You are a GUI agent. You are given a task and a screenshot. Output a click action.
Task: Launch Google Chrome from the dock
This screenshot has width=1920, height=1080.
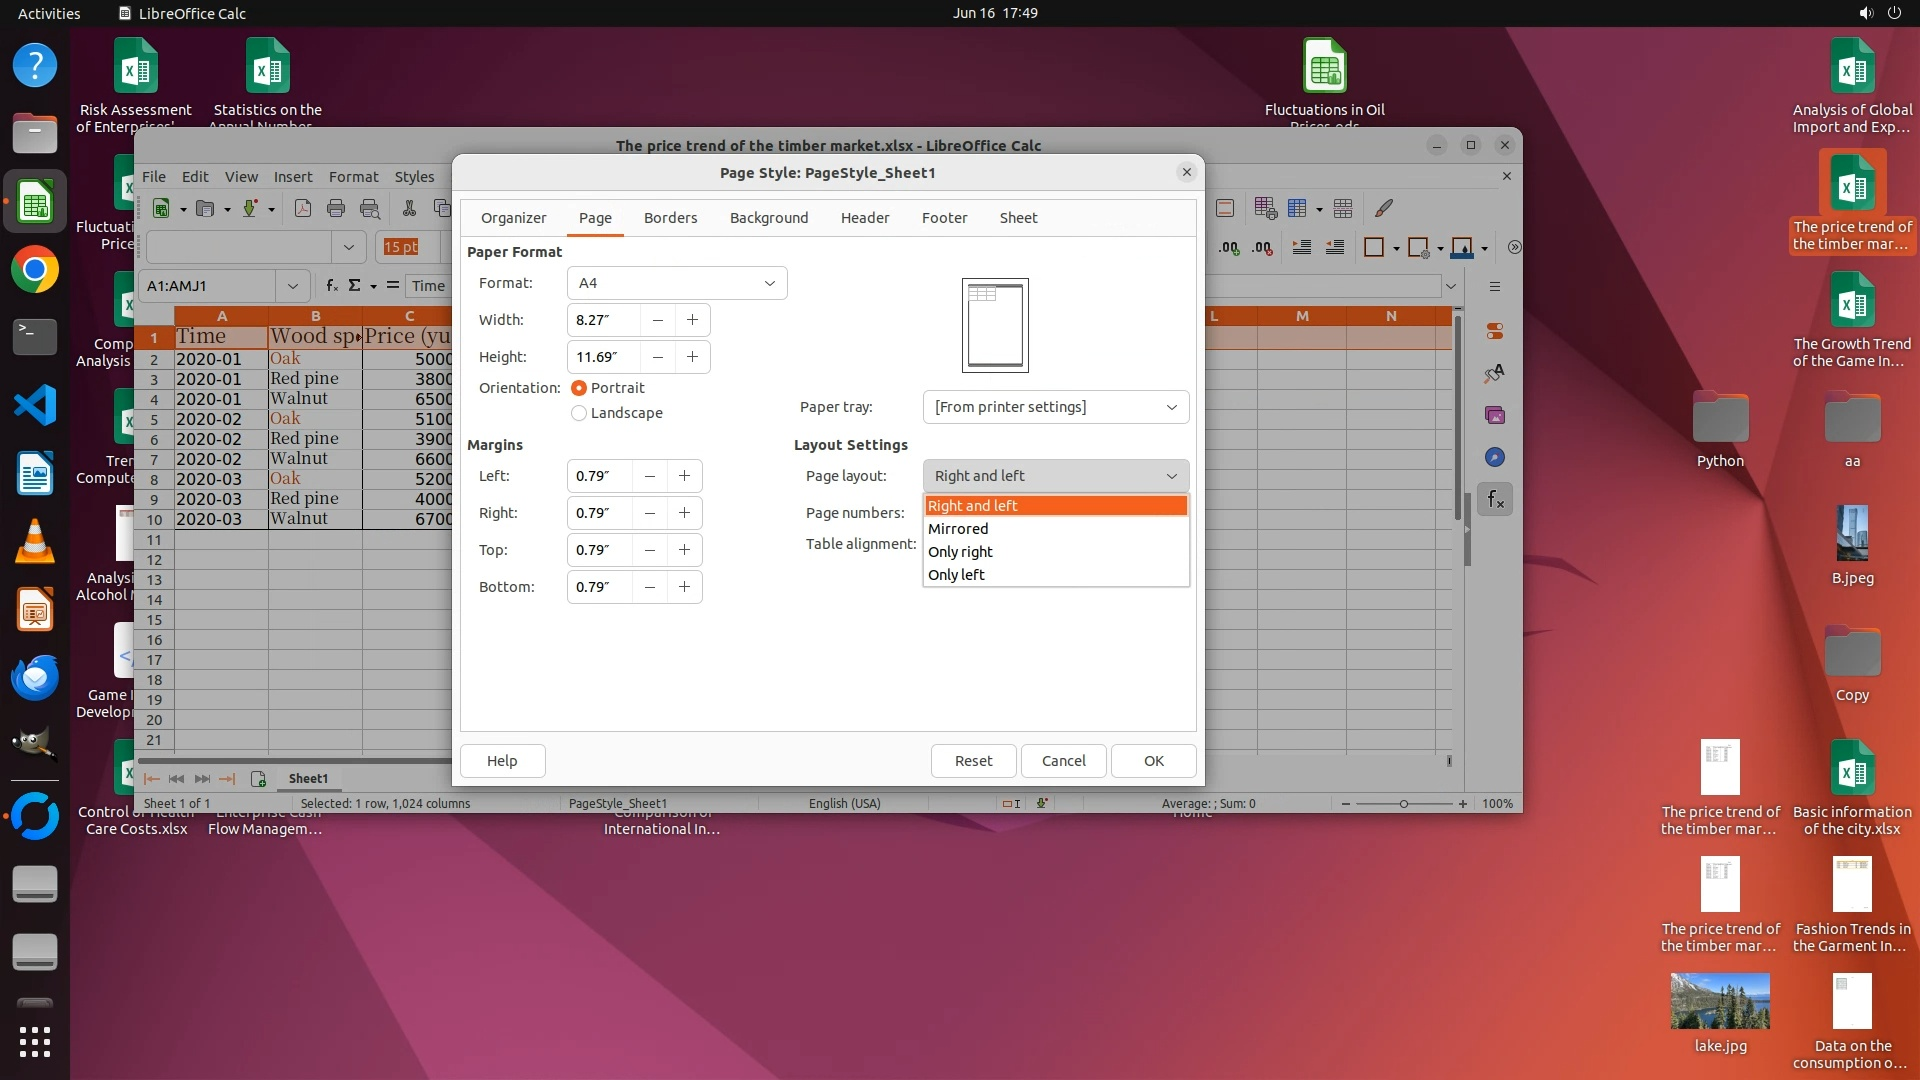(x=35, y=270)
